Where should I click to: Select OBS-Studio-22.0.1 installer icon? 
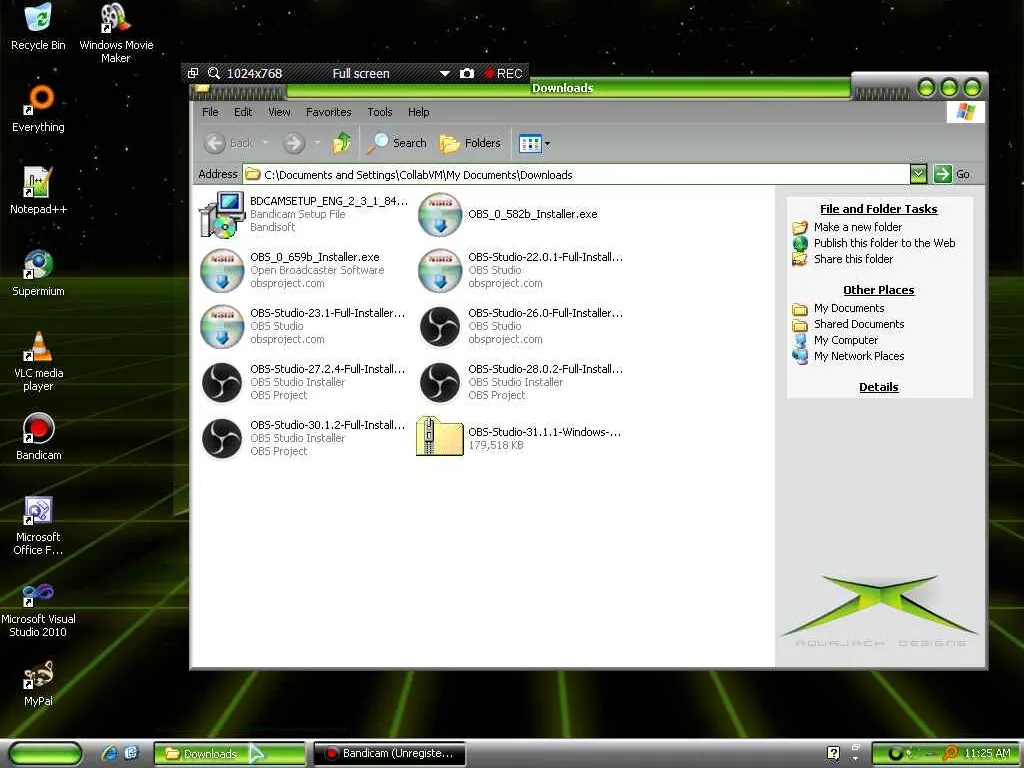tap(440, 270)
